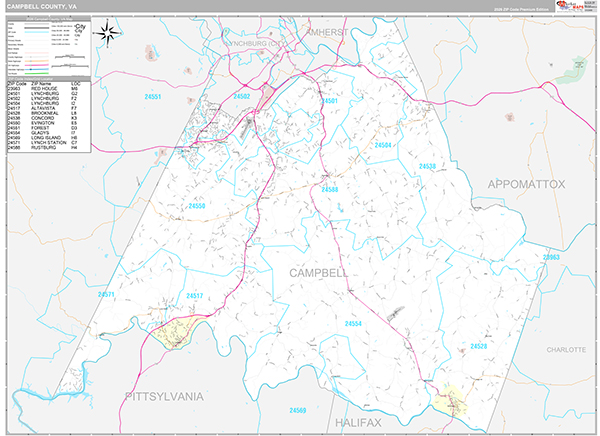Click ZIP code label 24502 on map
The height and width of the screenshot is (436, 600).
241,96
